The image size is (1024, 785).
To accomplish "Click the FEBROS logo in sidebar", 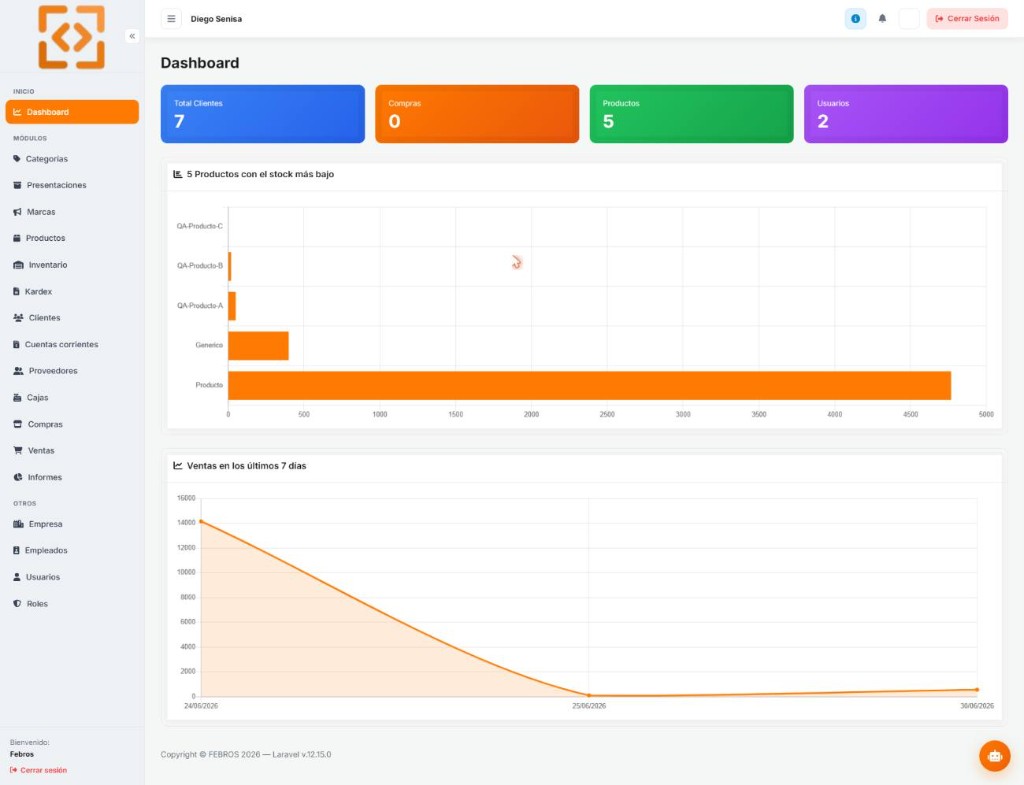I will (x=71, y=37).
